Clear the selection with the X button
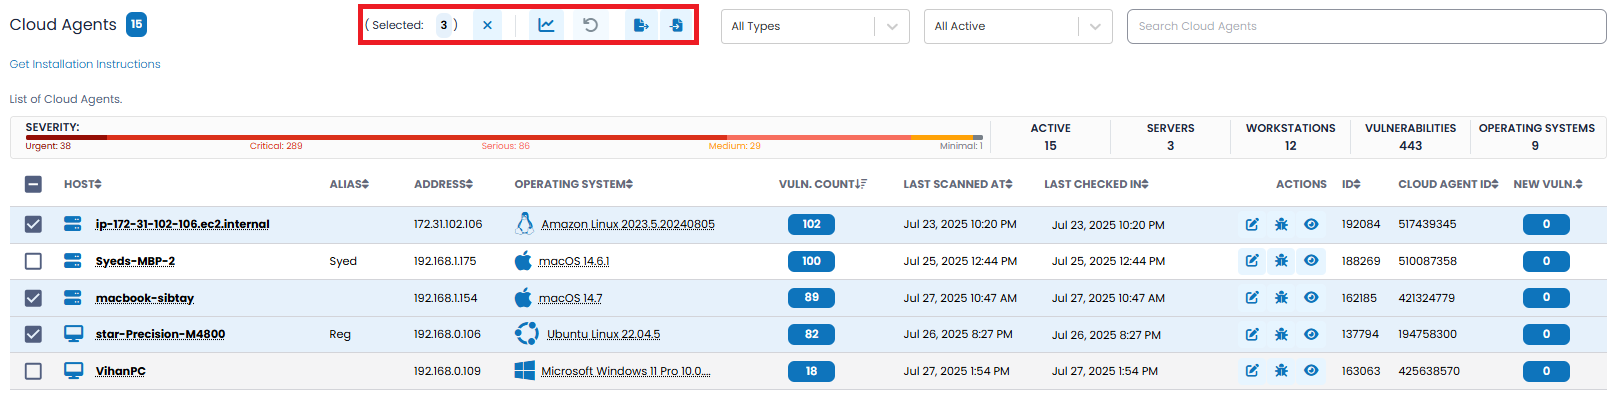Image resolution: width=1612 pixels, height=393 pixels. pyautogui.click(x=487, y=25)
